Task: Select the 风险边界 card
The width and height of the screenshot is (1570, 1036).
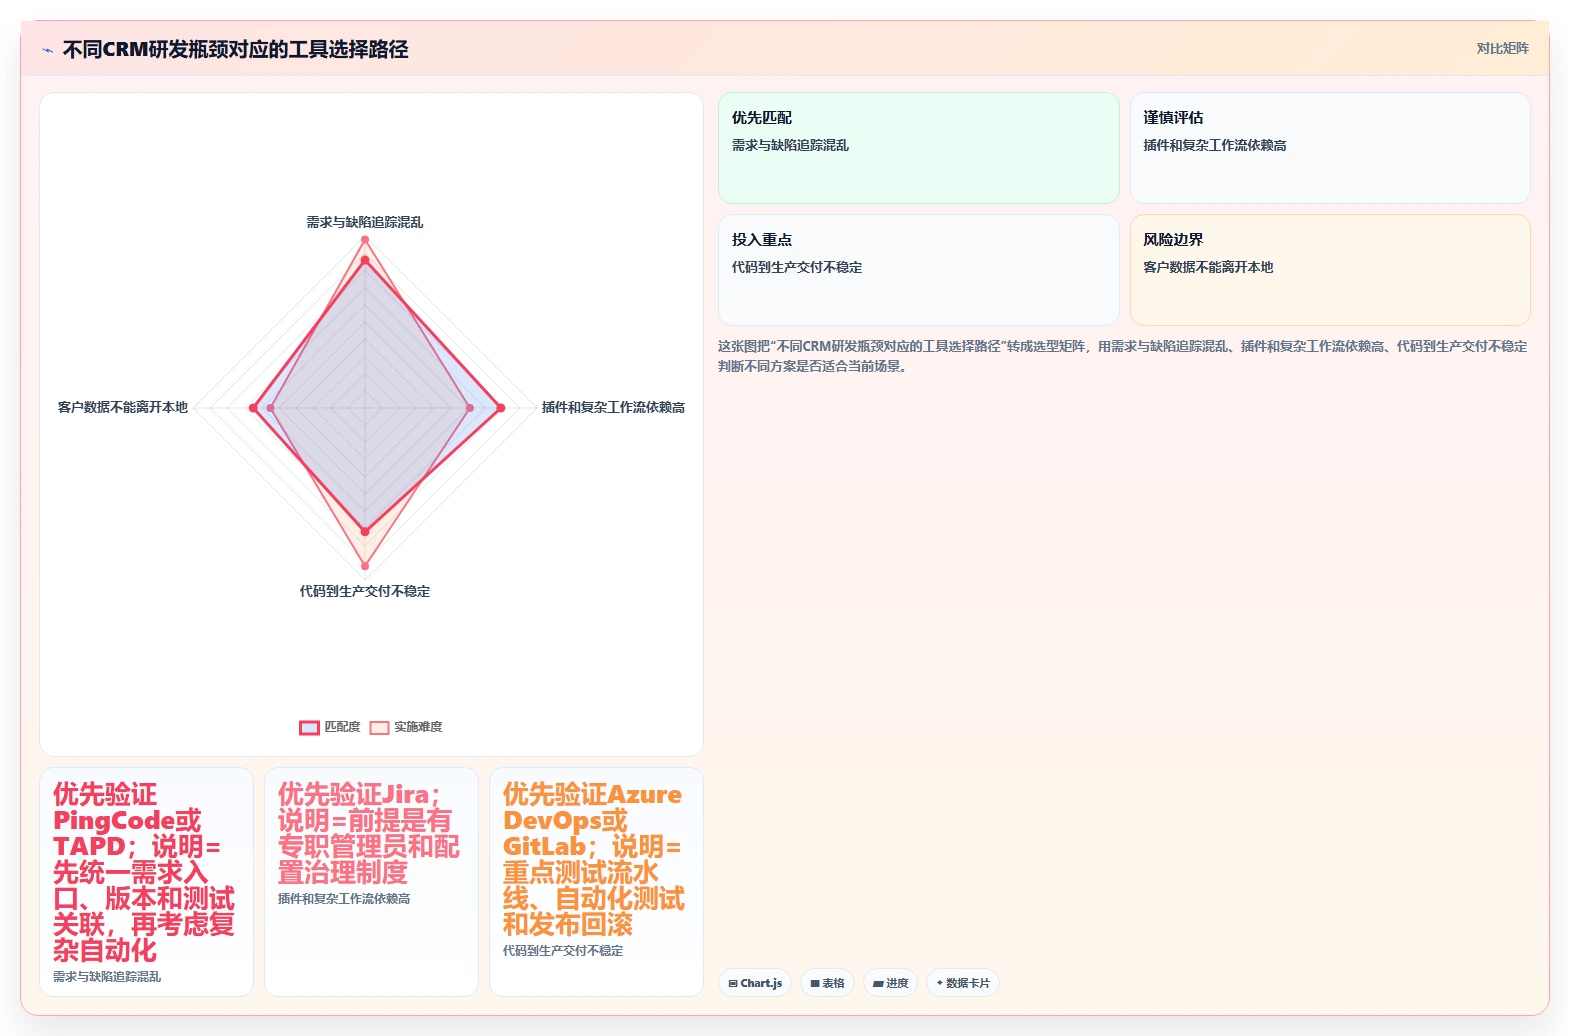Action: click(x=1330, y=270)
